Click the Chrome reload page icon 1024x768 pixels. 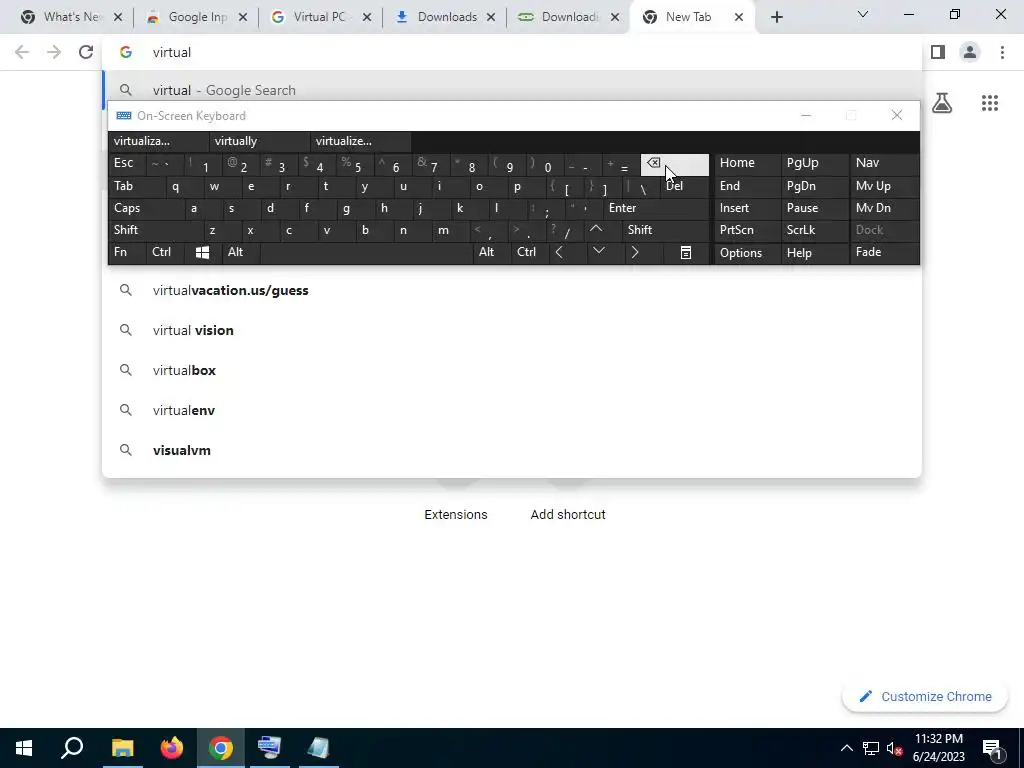[x=86, y=52]
